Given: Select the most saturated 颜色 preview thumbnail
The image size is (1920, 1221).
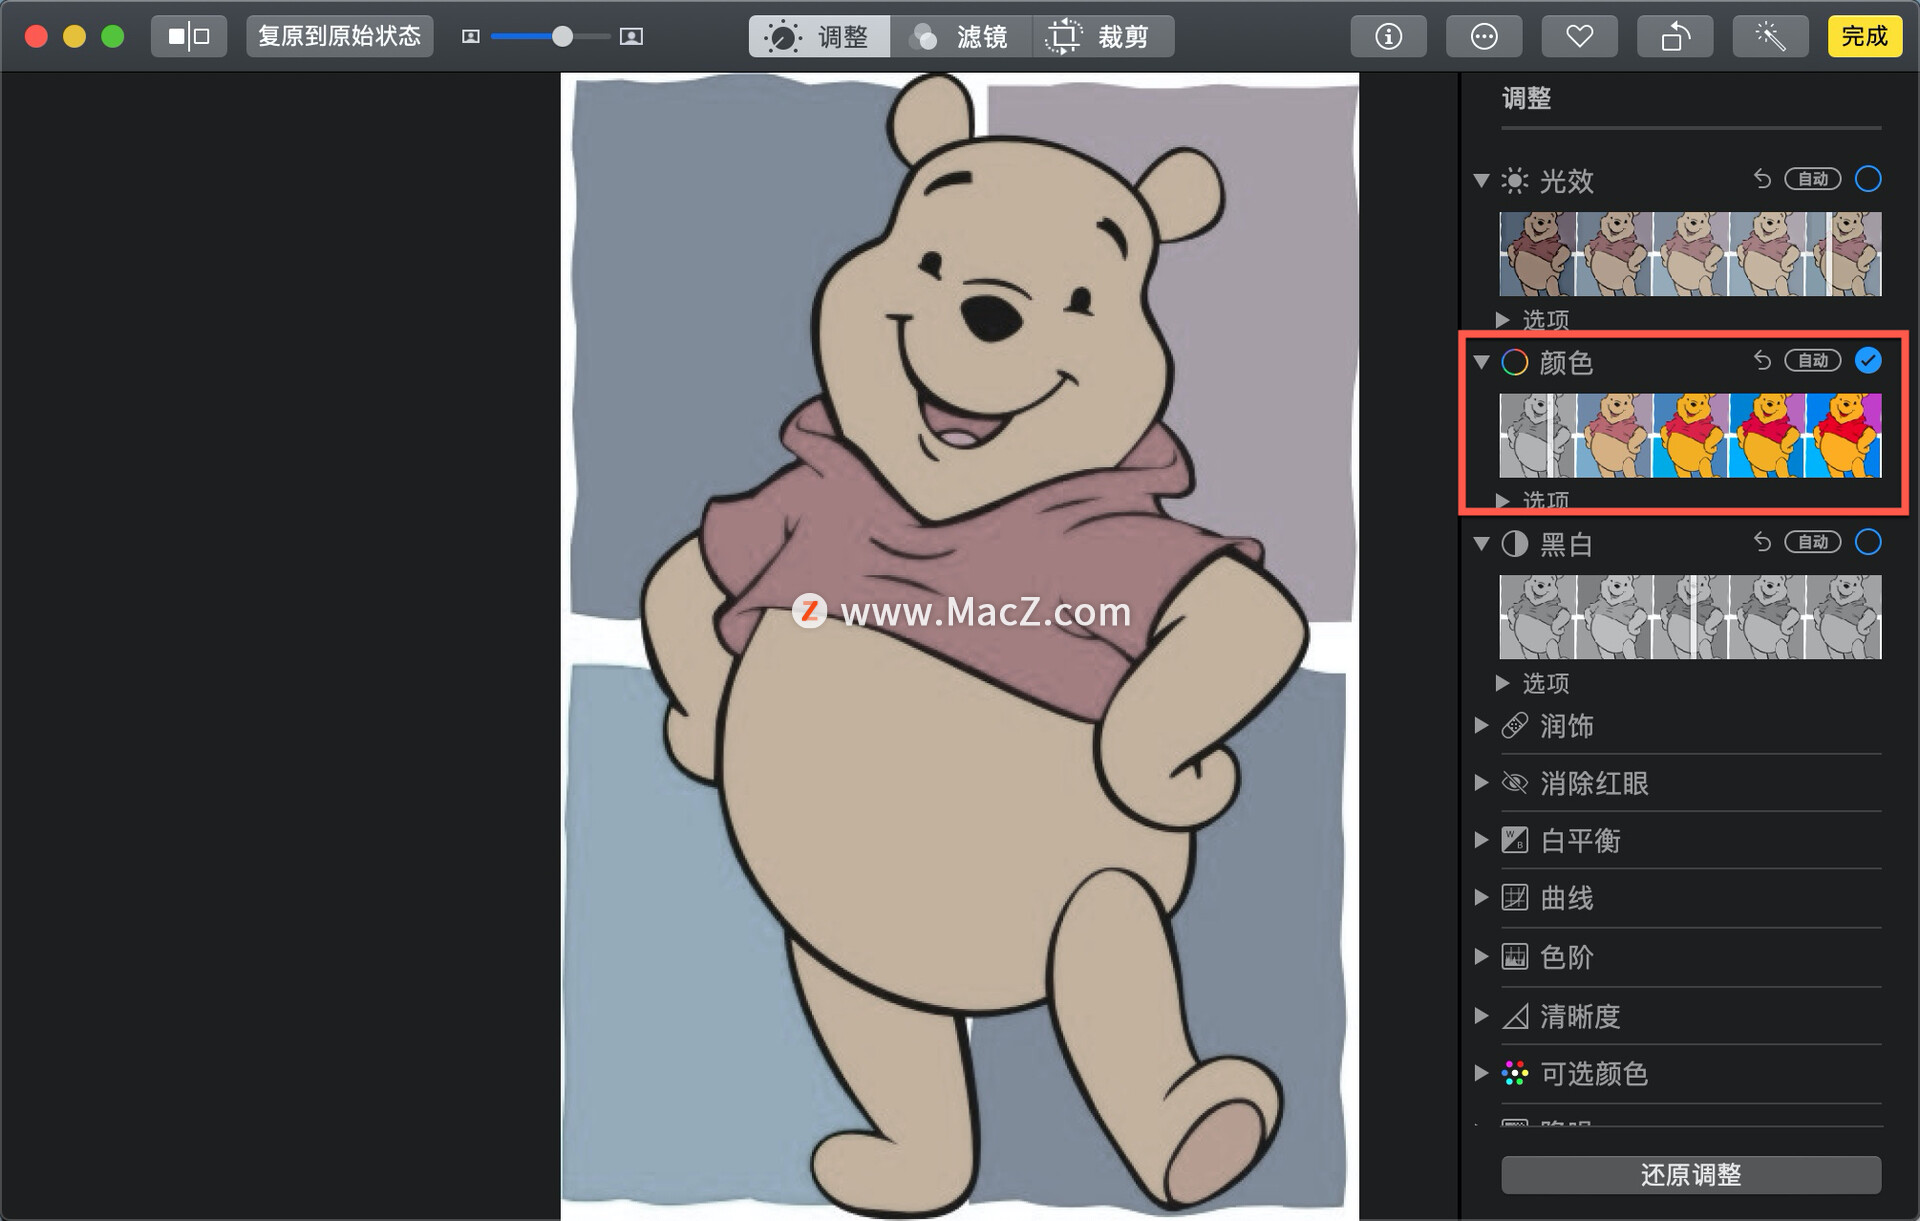Looking at the screenshot, I should pyautogui.click(x=1844, y=436).
